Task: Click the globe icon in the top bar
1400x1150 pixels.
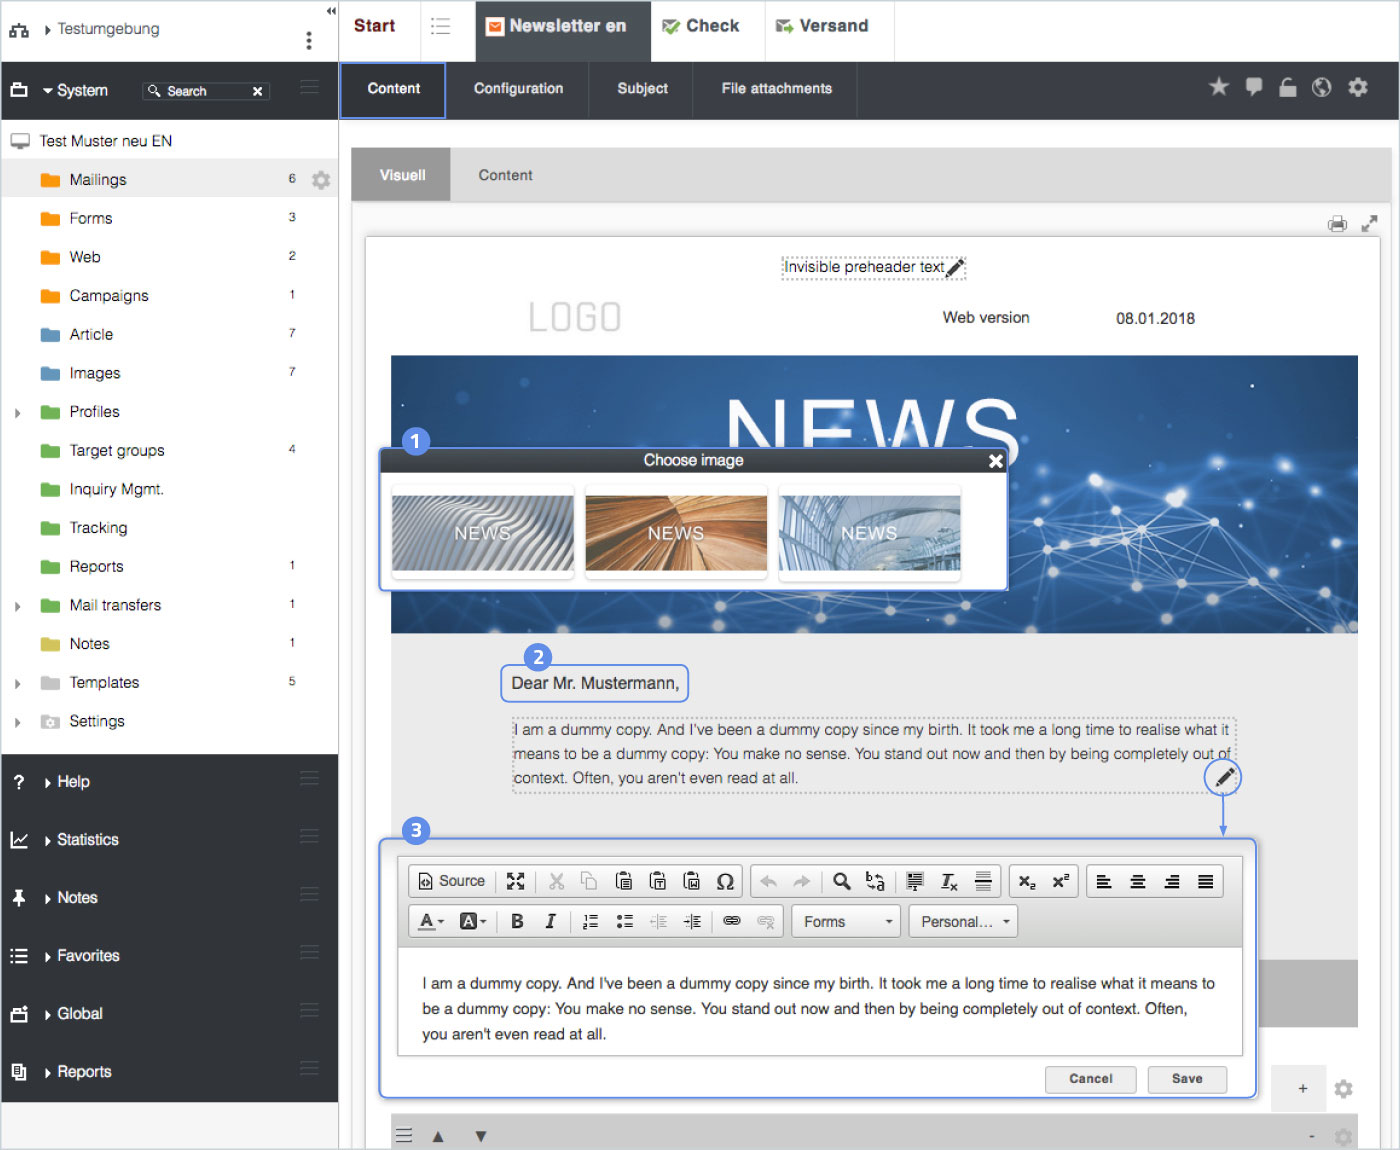Action: click(1322, 88)
